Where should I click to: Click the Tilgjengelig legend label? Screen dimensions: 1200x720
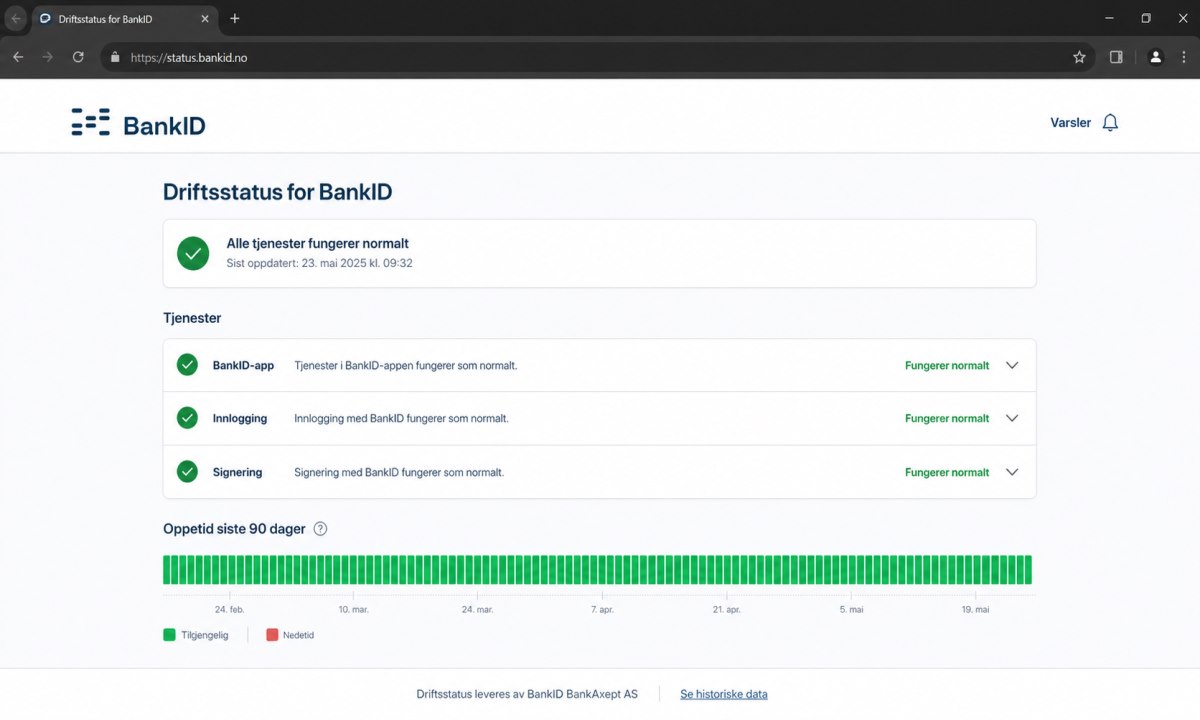[x=205, y=635]
